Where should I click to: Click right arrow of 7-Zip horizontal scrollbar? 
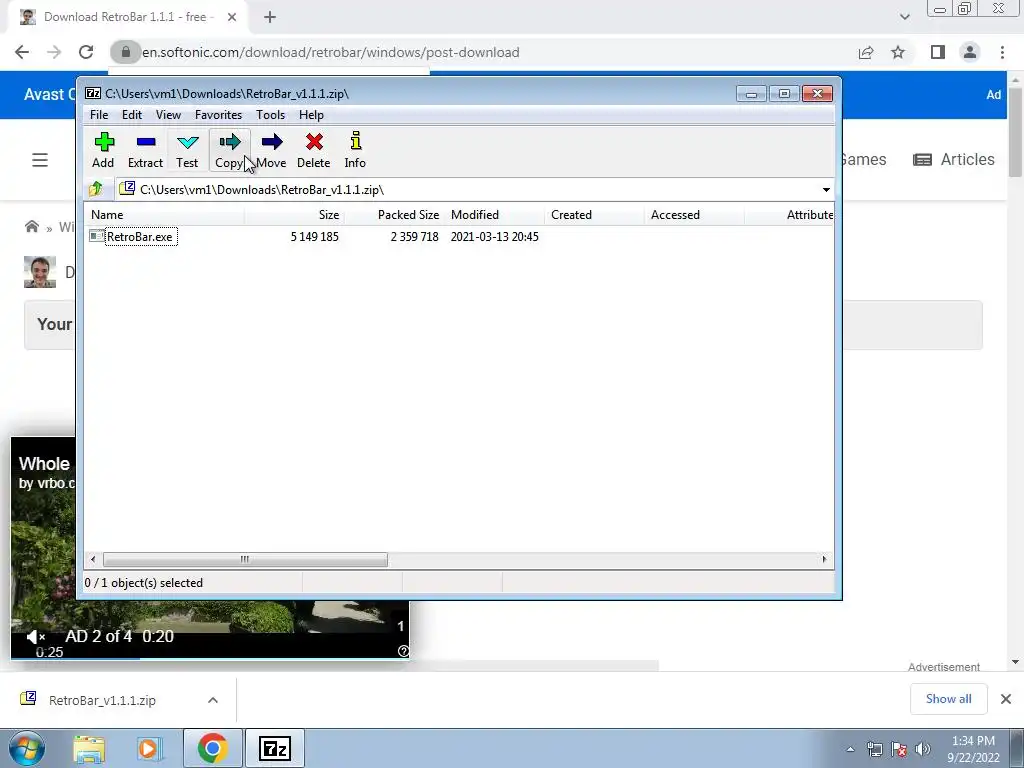pos(824,560)
